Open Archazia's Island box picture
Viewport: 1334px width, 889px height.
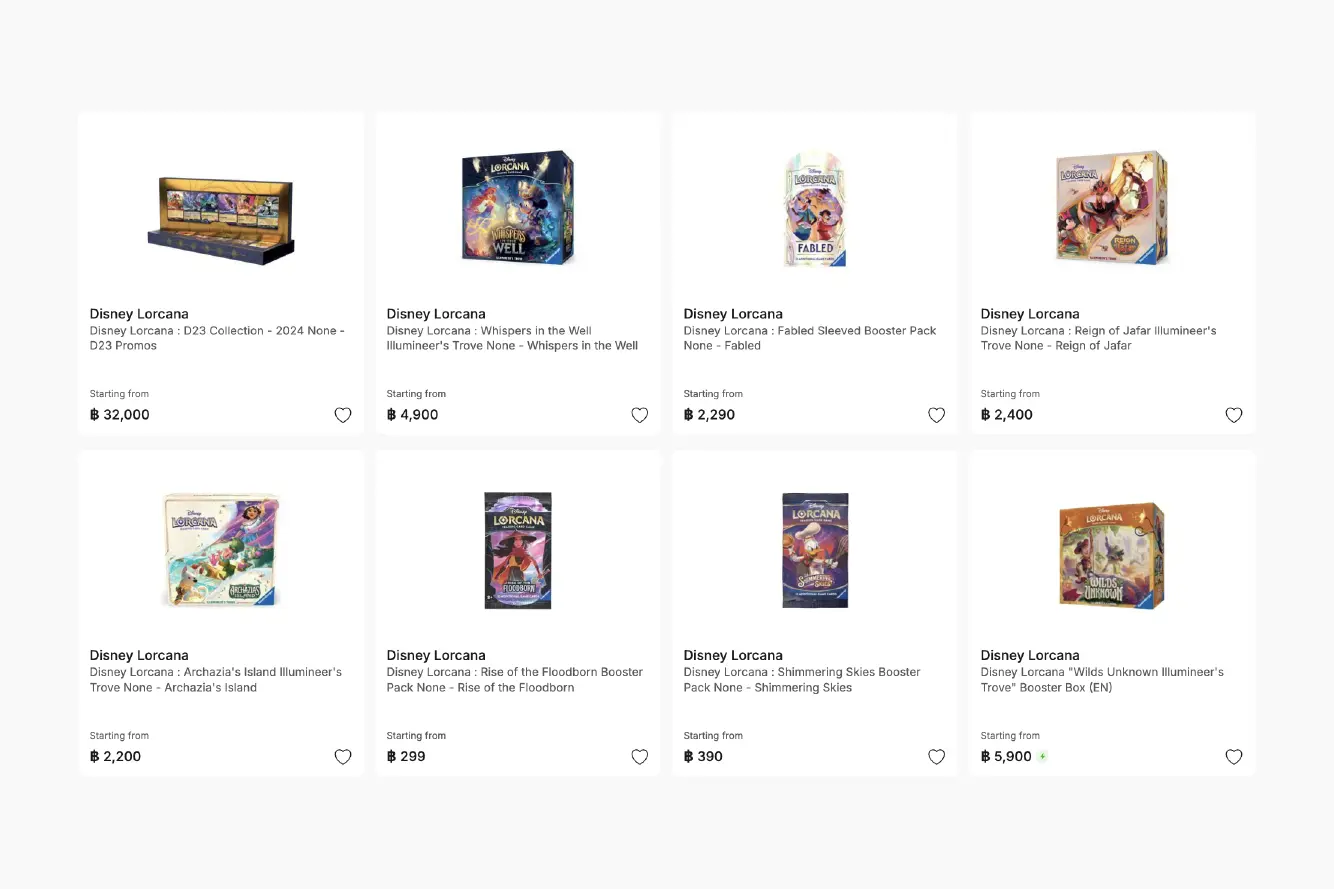click(x=222, y=549)
